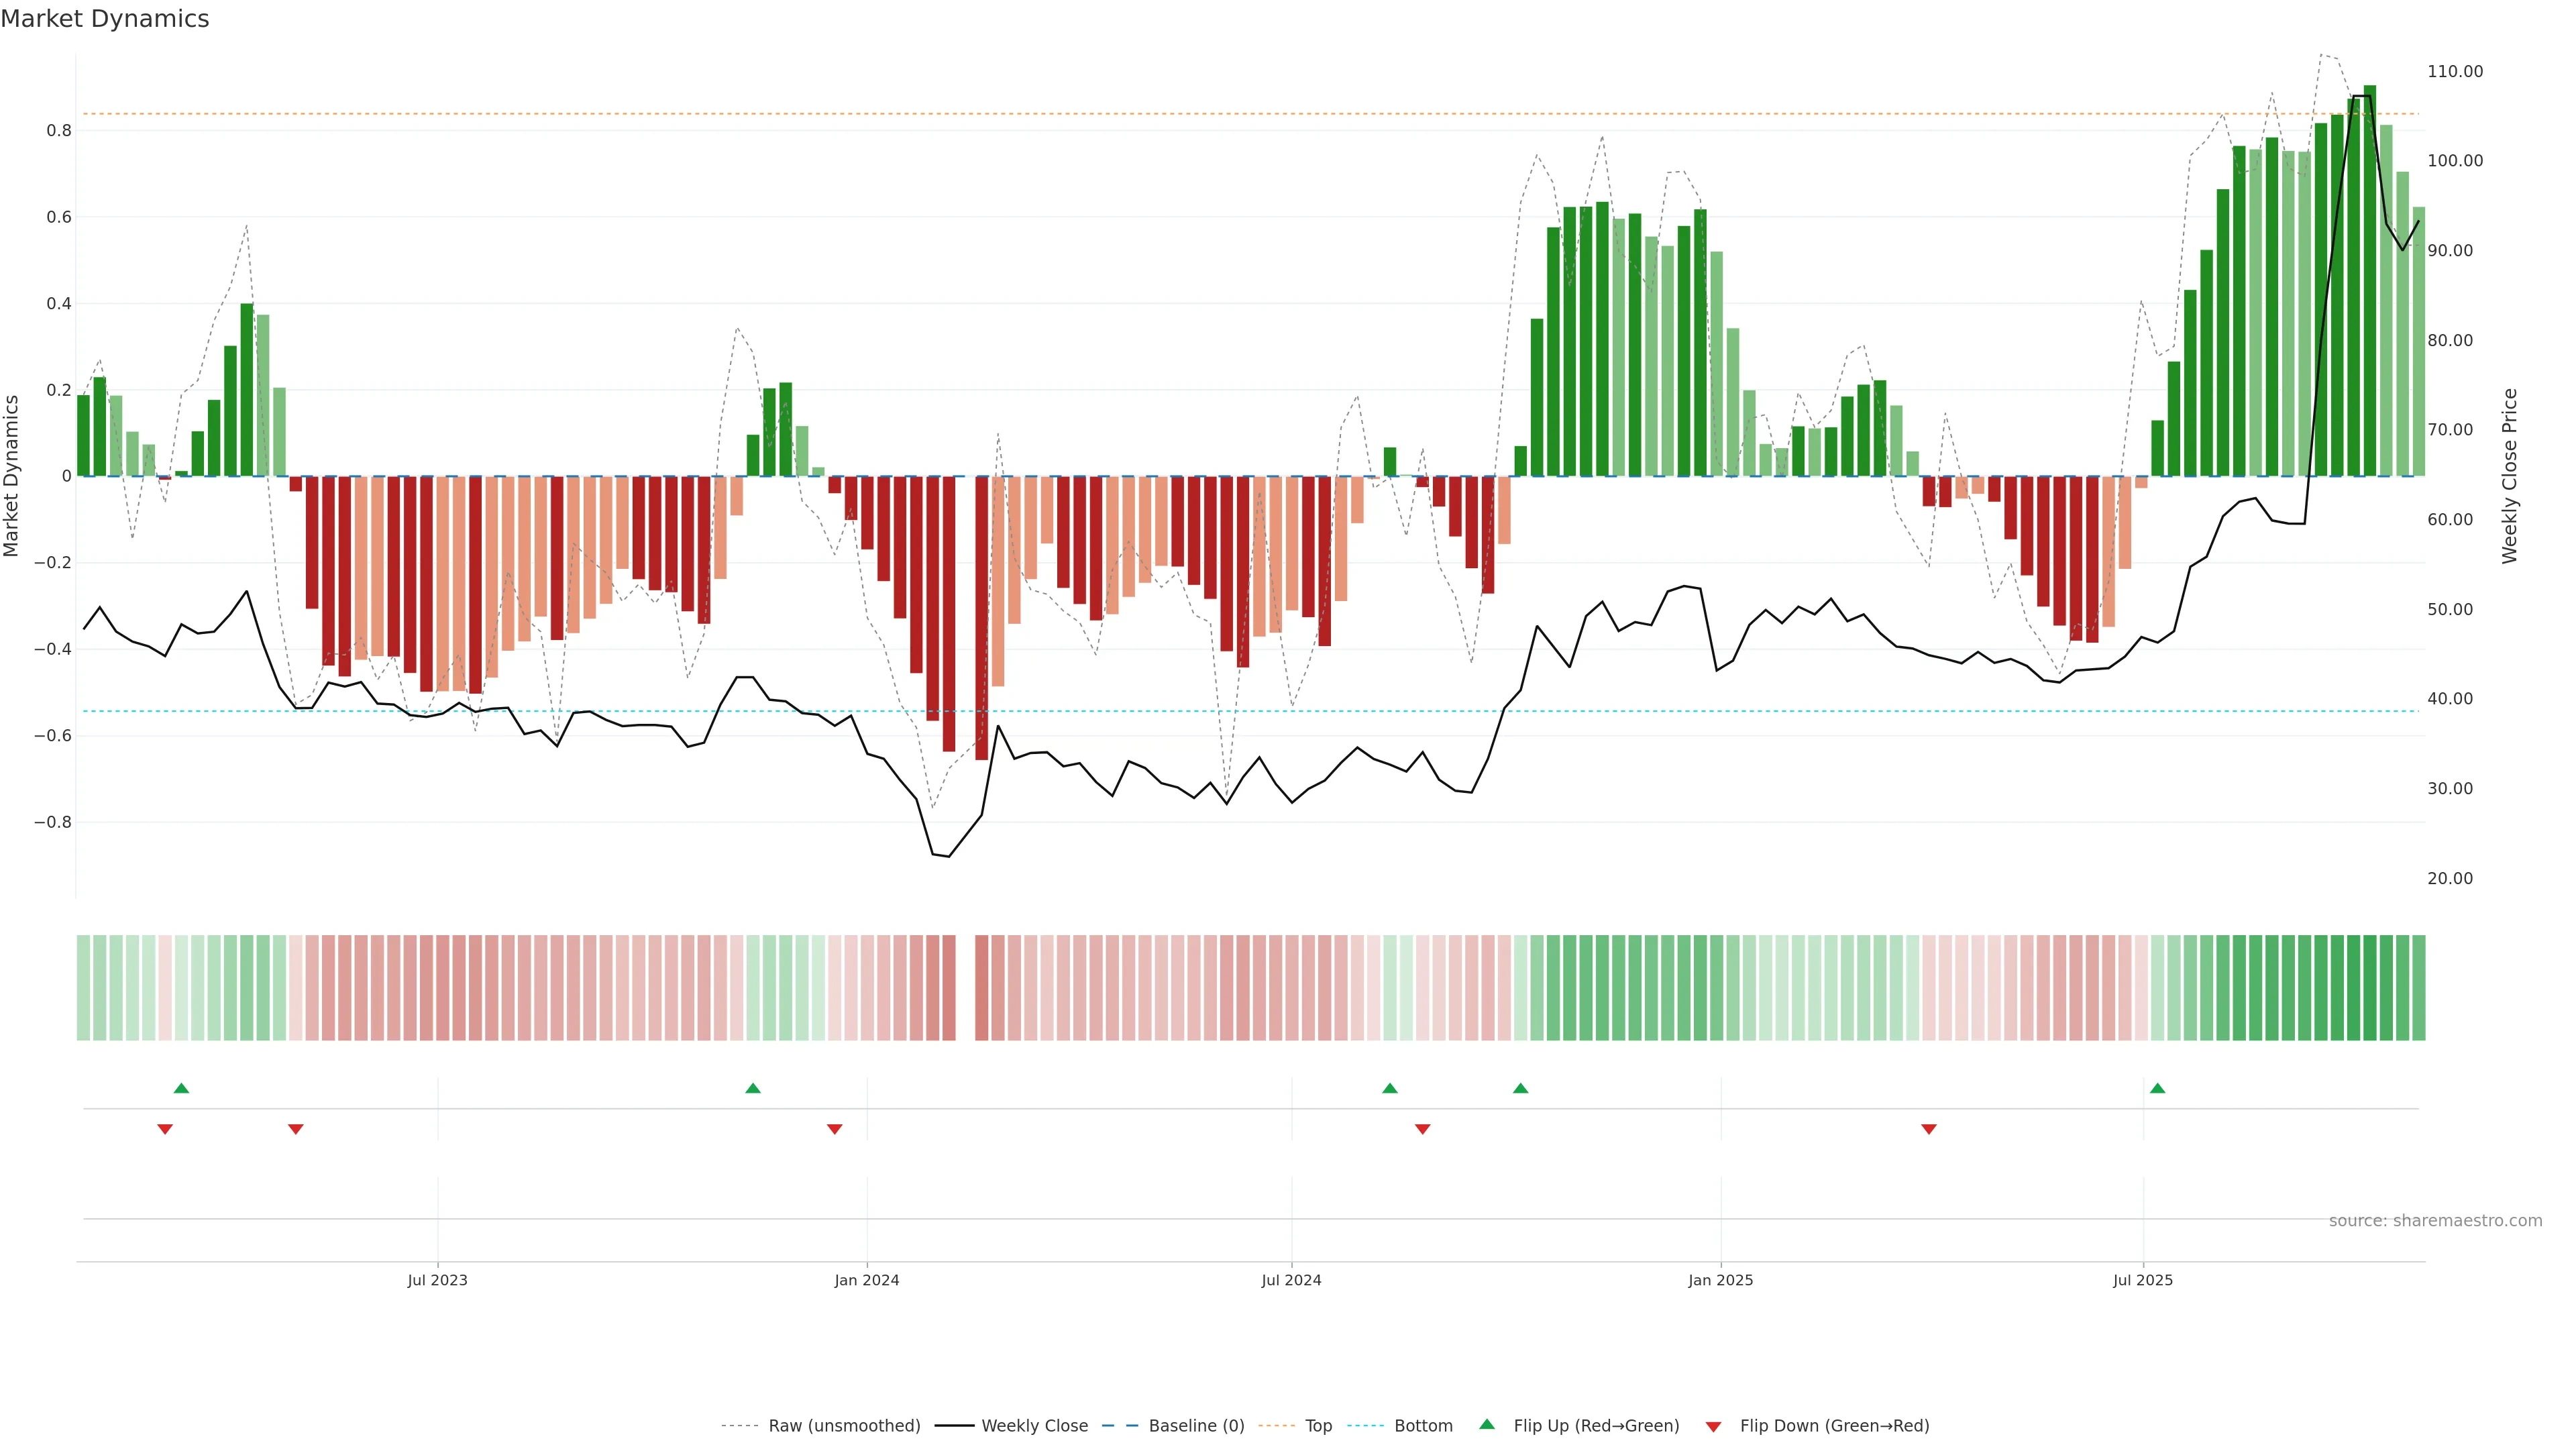Viewport: 2576px width, 1449px height.
Task: Click the first green flip-up marker
Action: point(181,1088)
